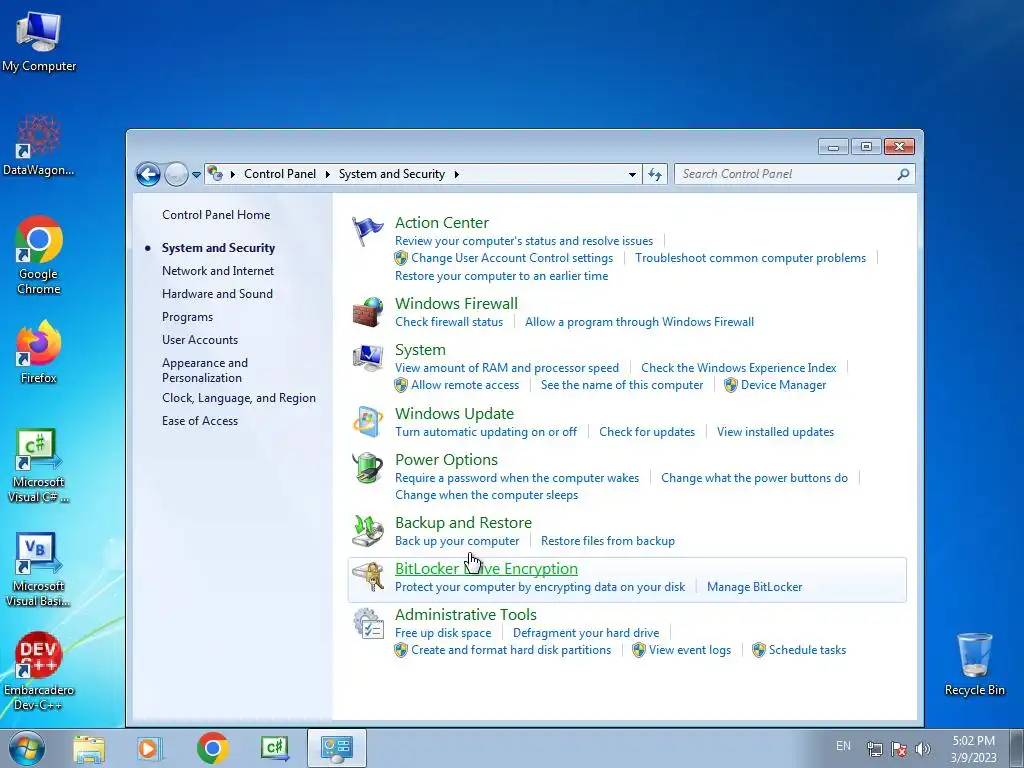Click the BitLocker keys icon
The image size is (1024, 768).
coord(368,577)
